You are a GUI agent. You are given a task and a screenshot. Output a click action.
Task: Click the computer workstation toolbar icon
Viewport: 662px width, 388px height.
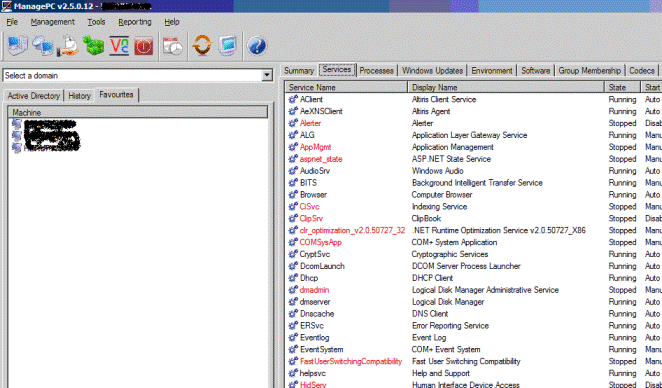pyautogui.click(x=17, y=45)
